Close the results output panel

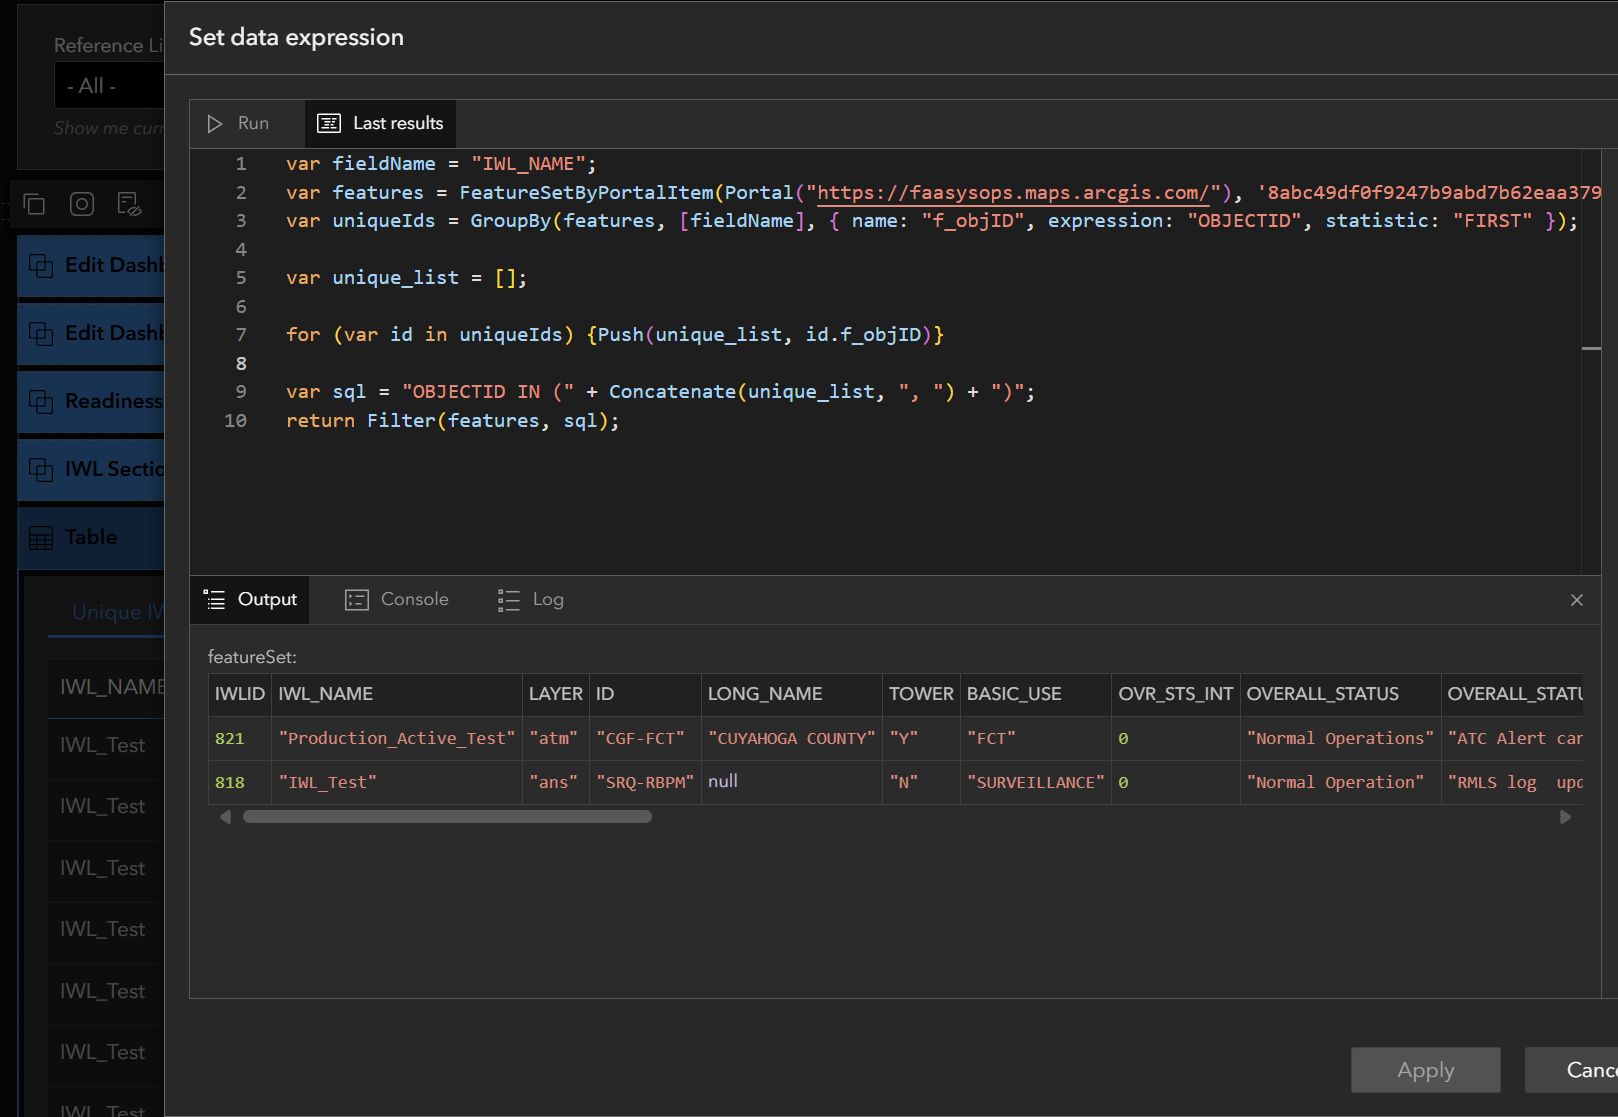tap(1576, 600)
